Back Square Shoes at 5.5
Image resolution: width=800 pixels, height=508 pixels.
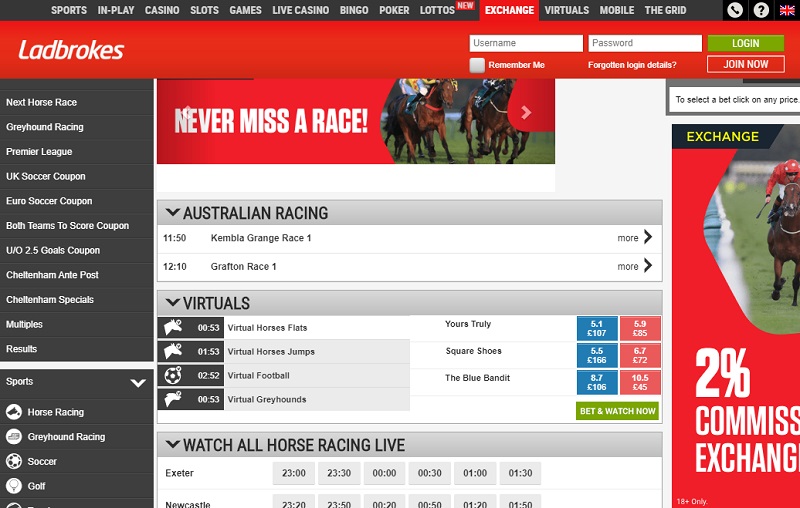pos(597,355)
